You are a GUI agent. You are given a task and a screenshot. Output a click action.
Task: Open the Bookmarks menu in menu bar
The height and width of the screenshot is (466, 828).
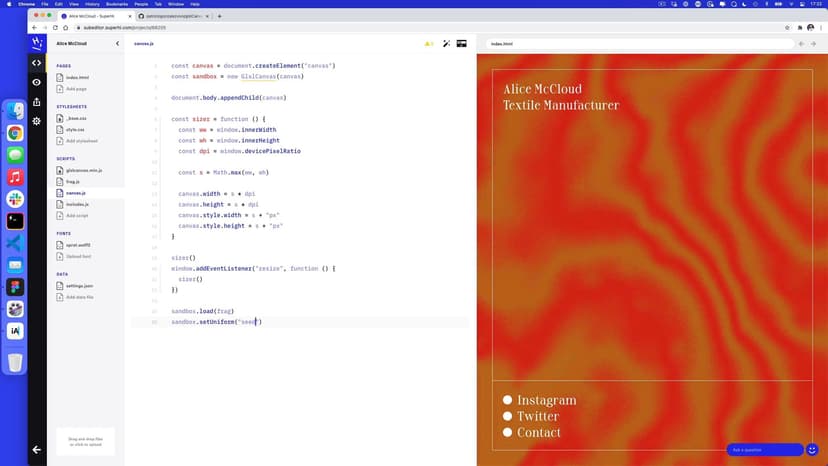click(x=117, y=4)
